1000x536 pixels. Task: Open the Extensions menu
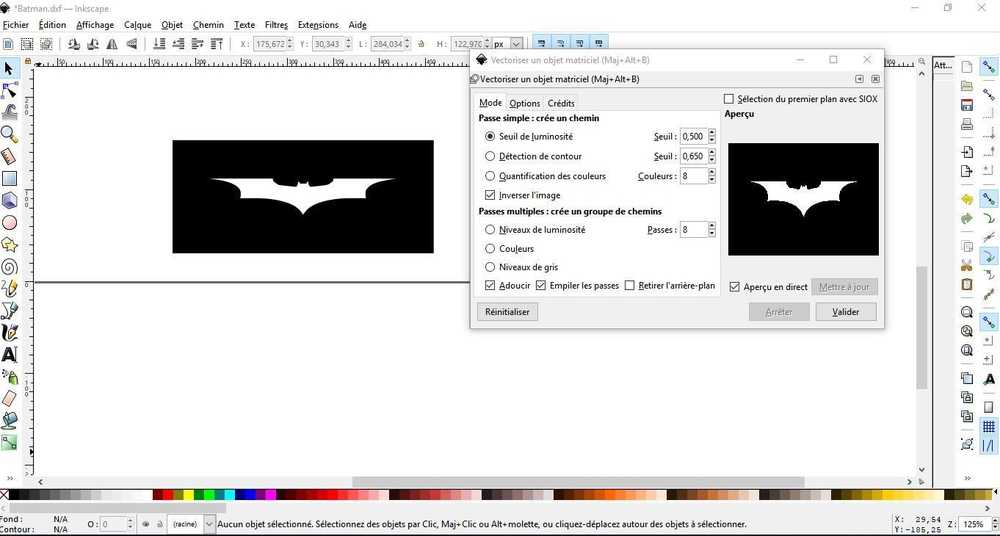point(318,25)
